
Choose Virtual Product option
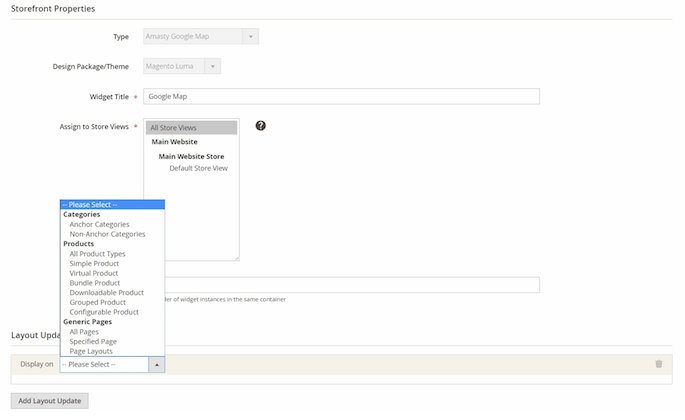coord(93,273)
